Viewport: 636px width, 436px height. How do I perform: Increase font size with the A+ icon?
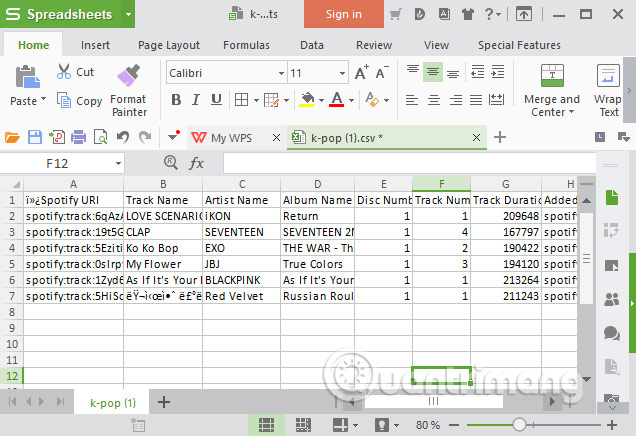(x=361, y=73)
